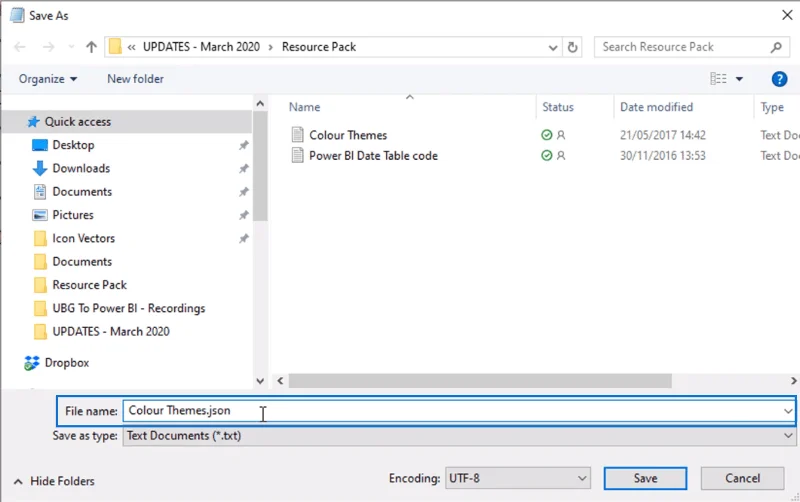Image resolution: width=800 pixels, height=502 pixels.
Task: Close the Save As dialog
Action: point(787,15)
